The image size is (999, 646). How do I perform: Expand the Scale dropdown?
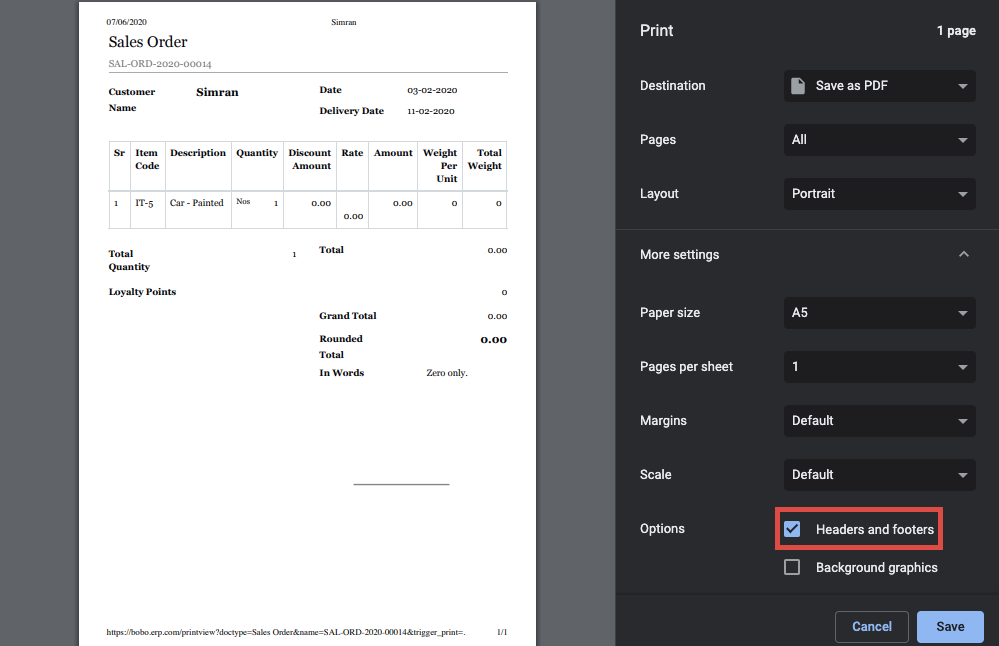tap(879, 475)
